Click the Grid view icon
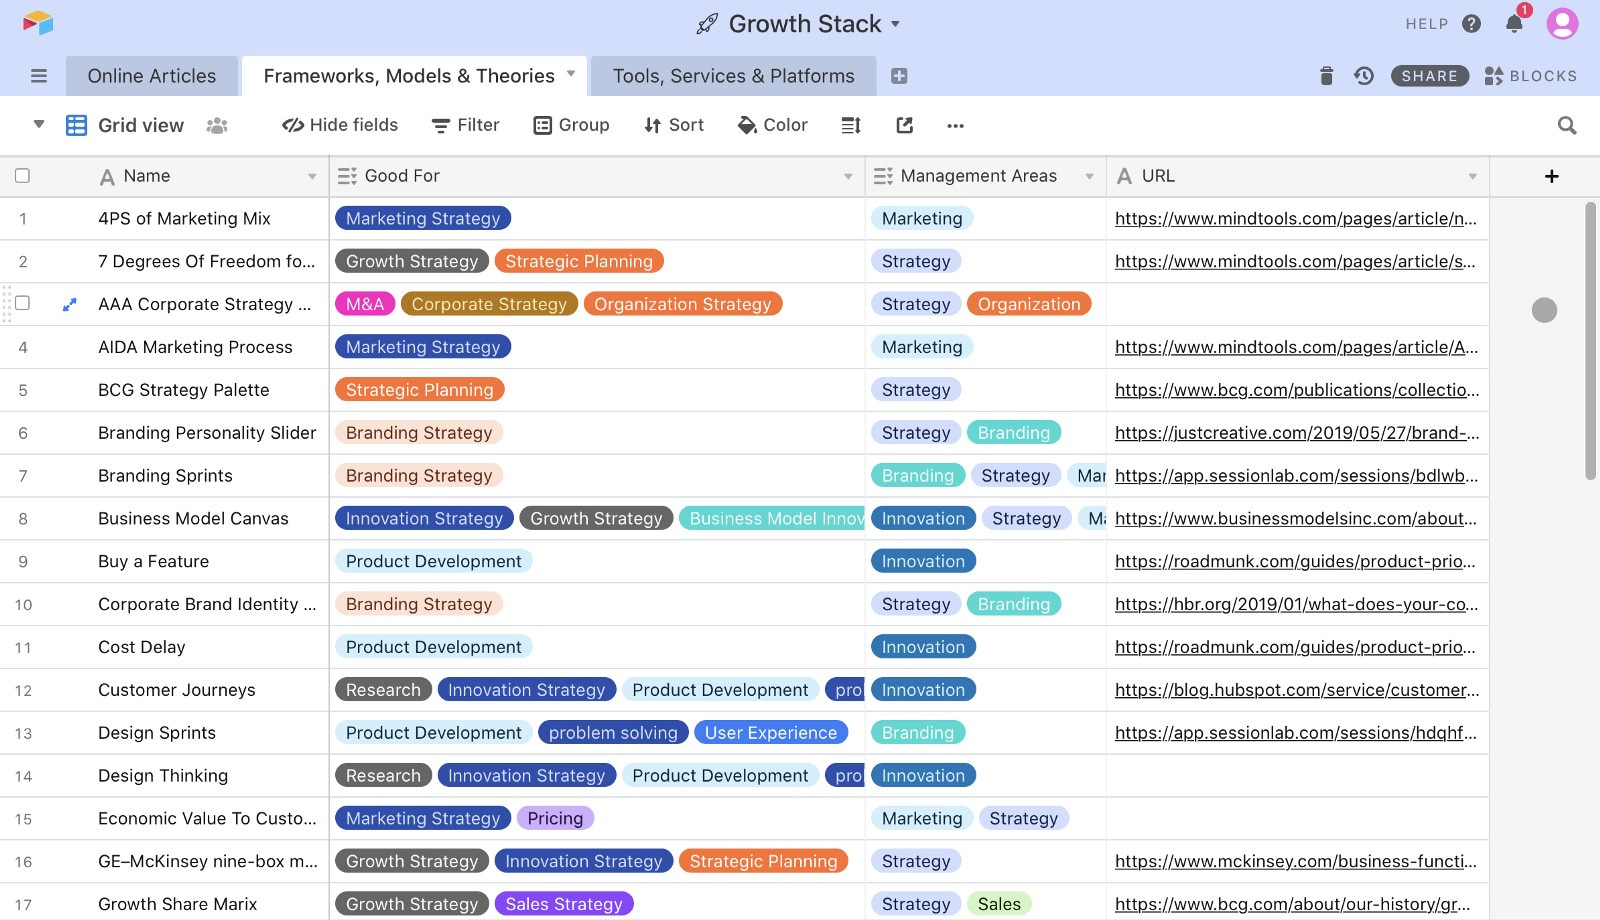Screen dimensions: 1600x920 point(76,125)
